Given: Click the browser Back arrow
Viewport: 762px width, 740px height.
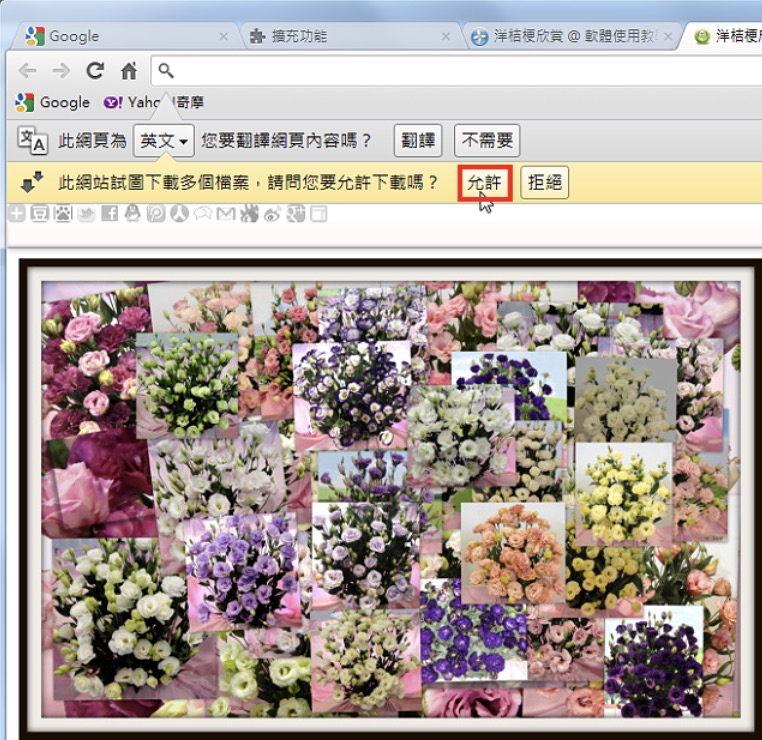Looking at the screenshot, I should tap(27, 70).
